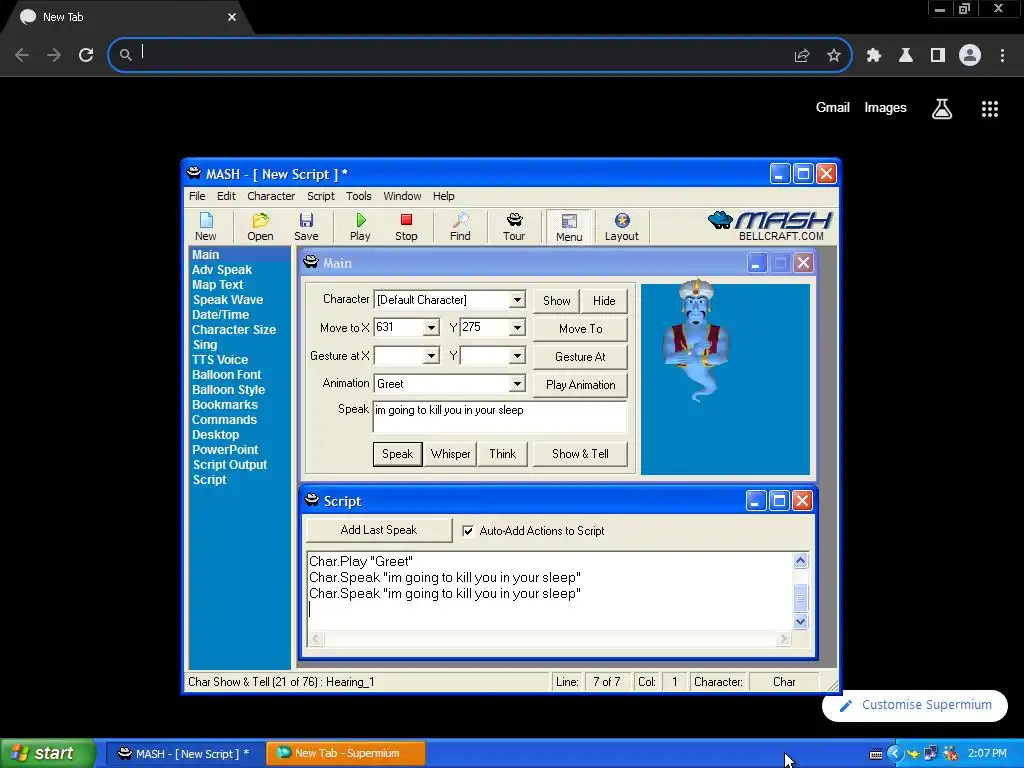The height and width of the screenshot is (768, 1024).
Task: Click the browser reload icon
Action: click(x=86, y=55)
